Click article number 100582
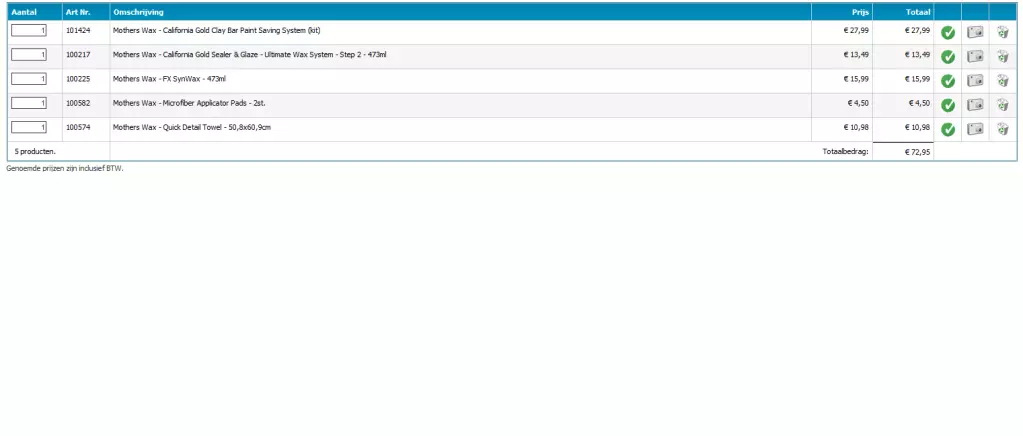The height and width of the screenshot is (436, 1023). tap(78, 103)
